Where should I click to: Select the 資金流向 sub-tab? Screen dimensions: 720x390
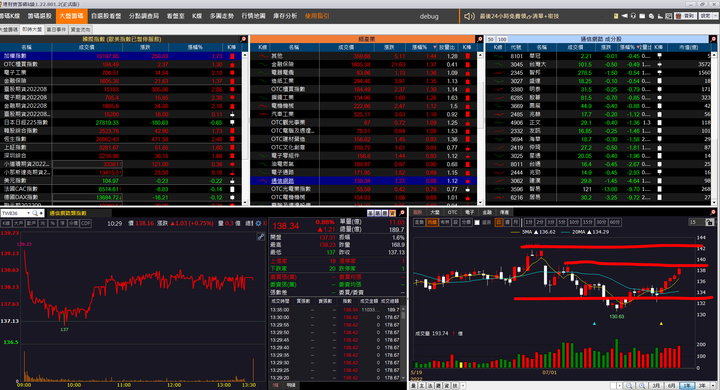point(81,29)
